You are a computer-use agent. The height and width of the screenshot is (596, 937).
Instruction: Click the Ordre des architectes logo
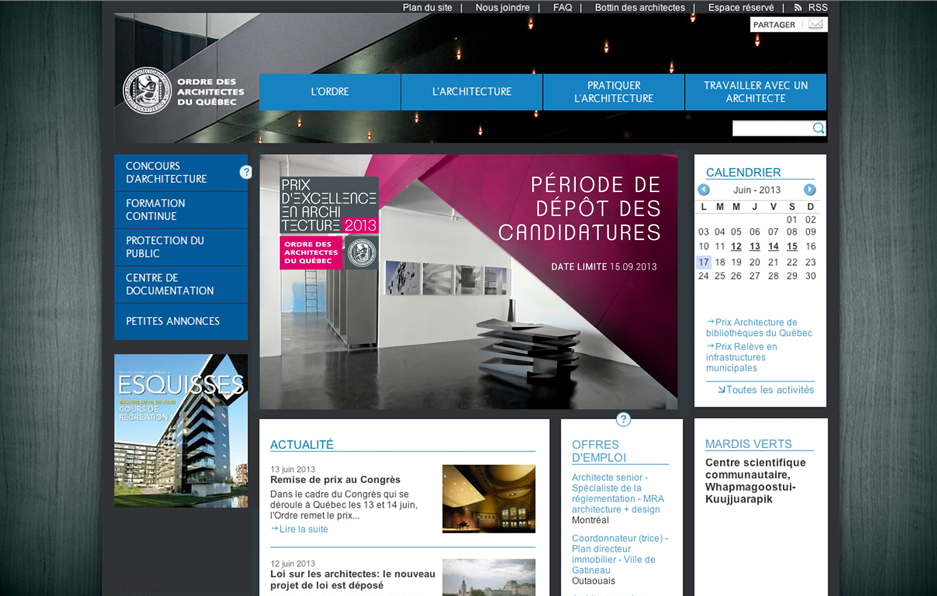[183, 91]
